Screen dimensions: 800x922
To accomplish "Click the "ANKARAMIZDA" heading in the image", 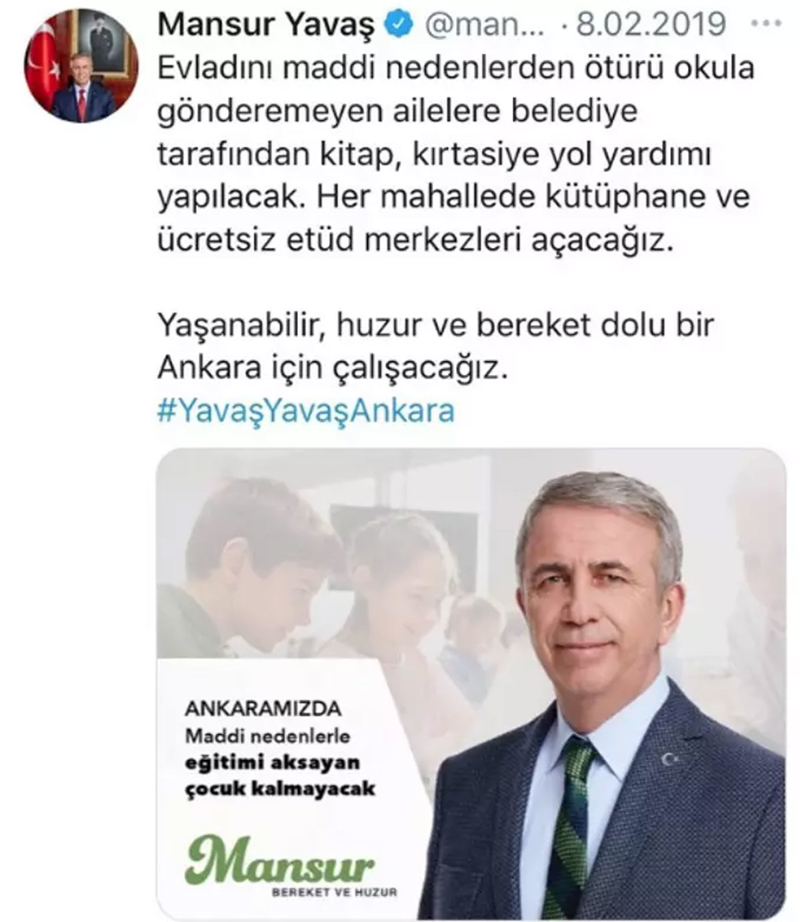I will [x=263, y=709].
